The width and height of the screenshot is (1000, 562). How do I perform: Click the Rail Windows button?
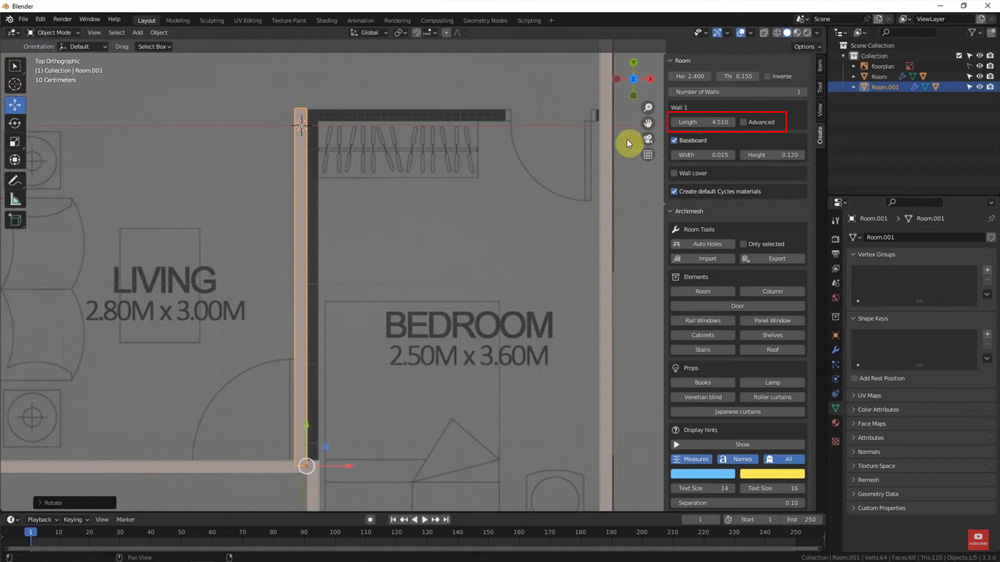click(703, 321)
